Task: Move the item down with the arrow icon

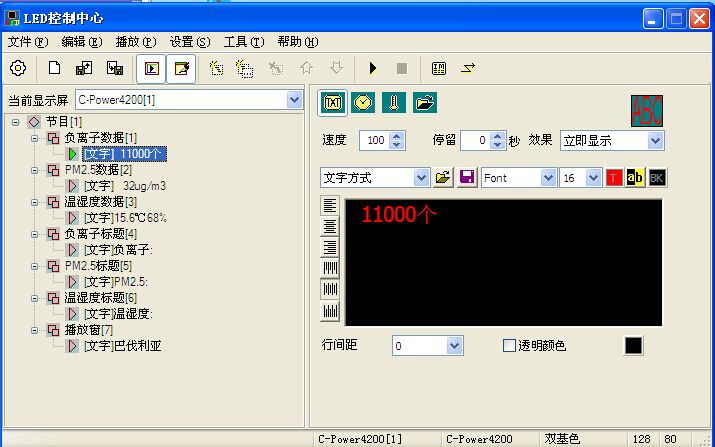Action: tap(336, 68)
